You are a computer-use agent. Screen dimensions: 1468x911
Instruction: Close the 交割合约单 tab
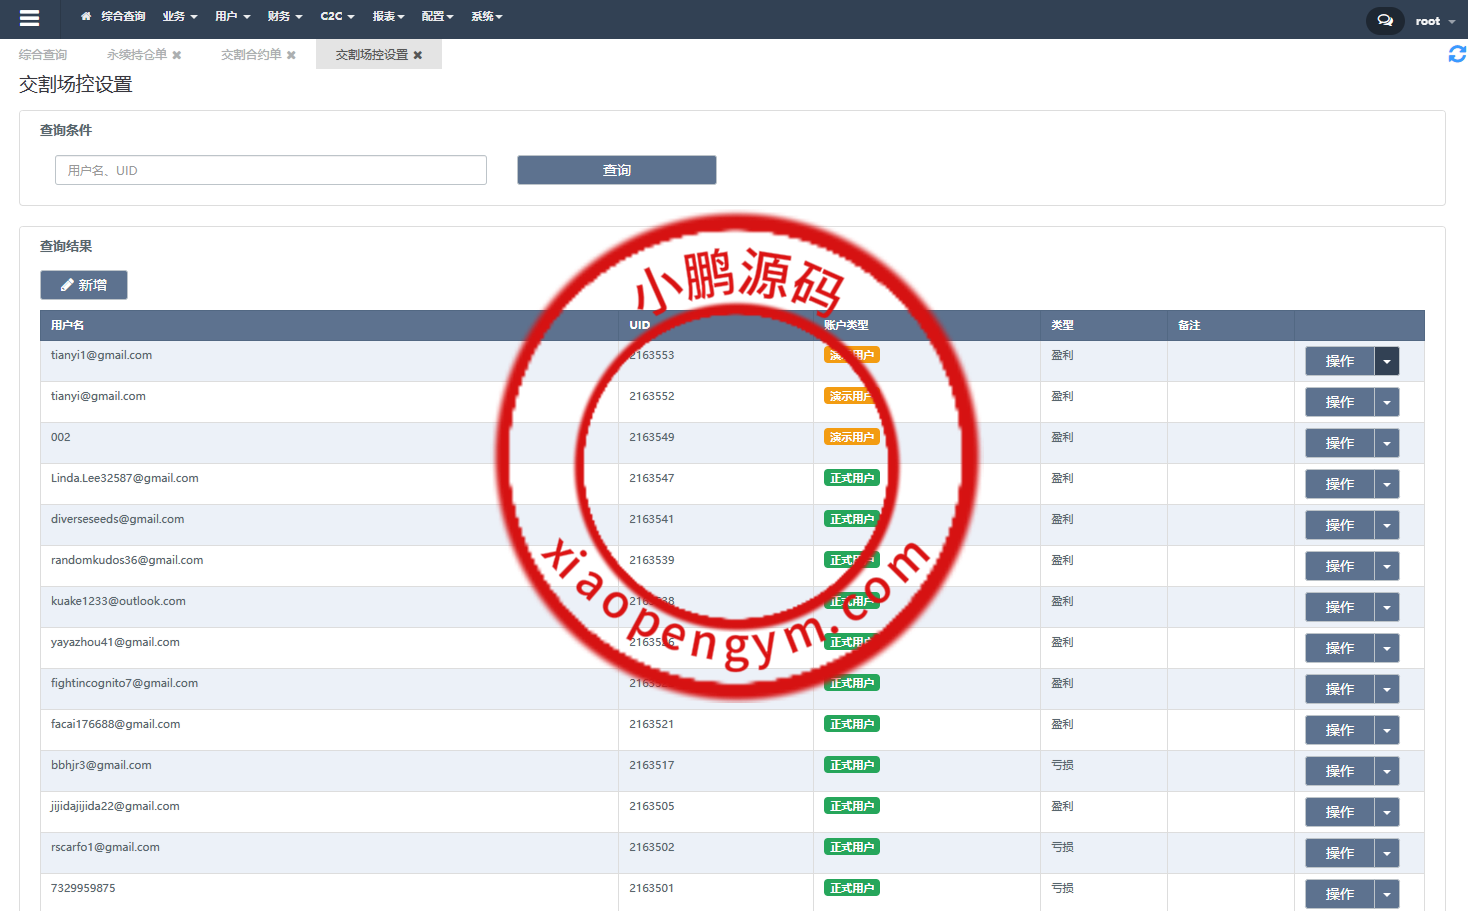point(291,55)
